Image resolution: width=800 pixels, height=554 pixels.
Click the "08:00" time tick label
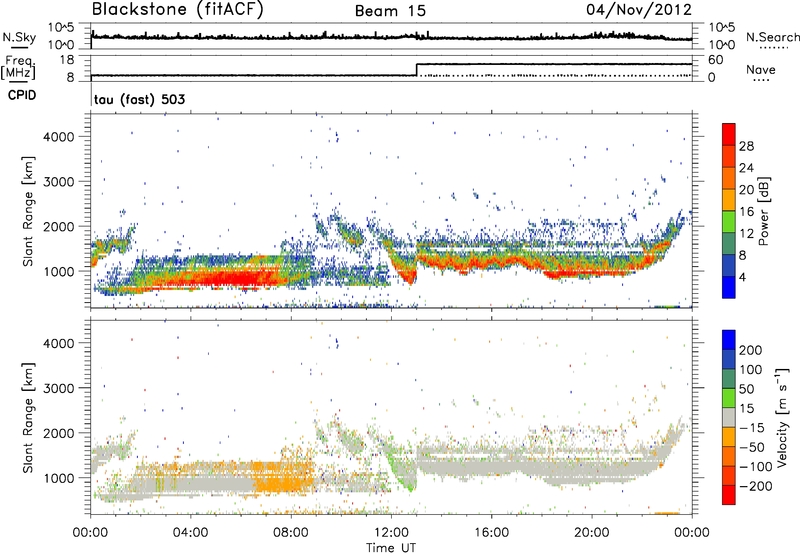291,533
